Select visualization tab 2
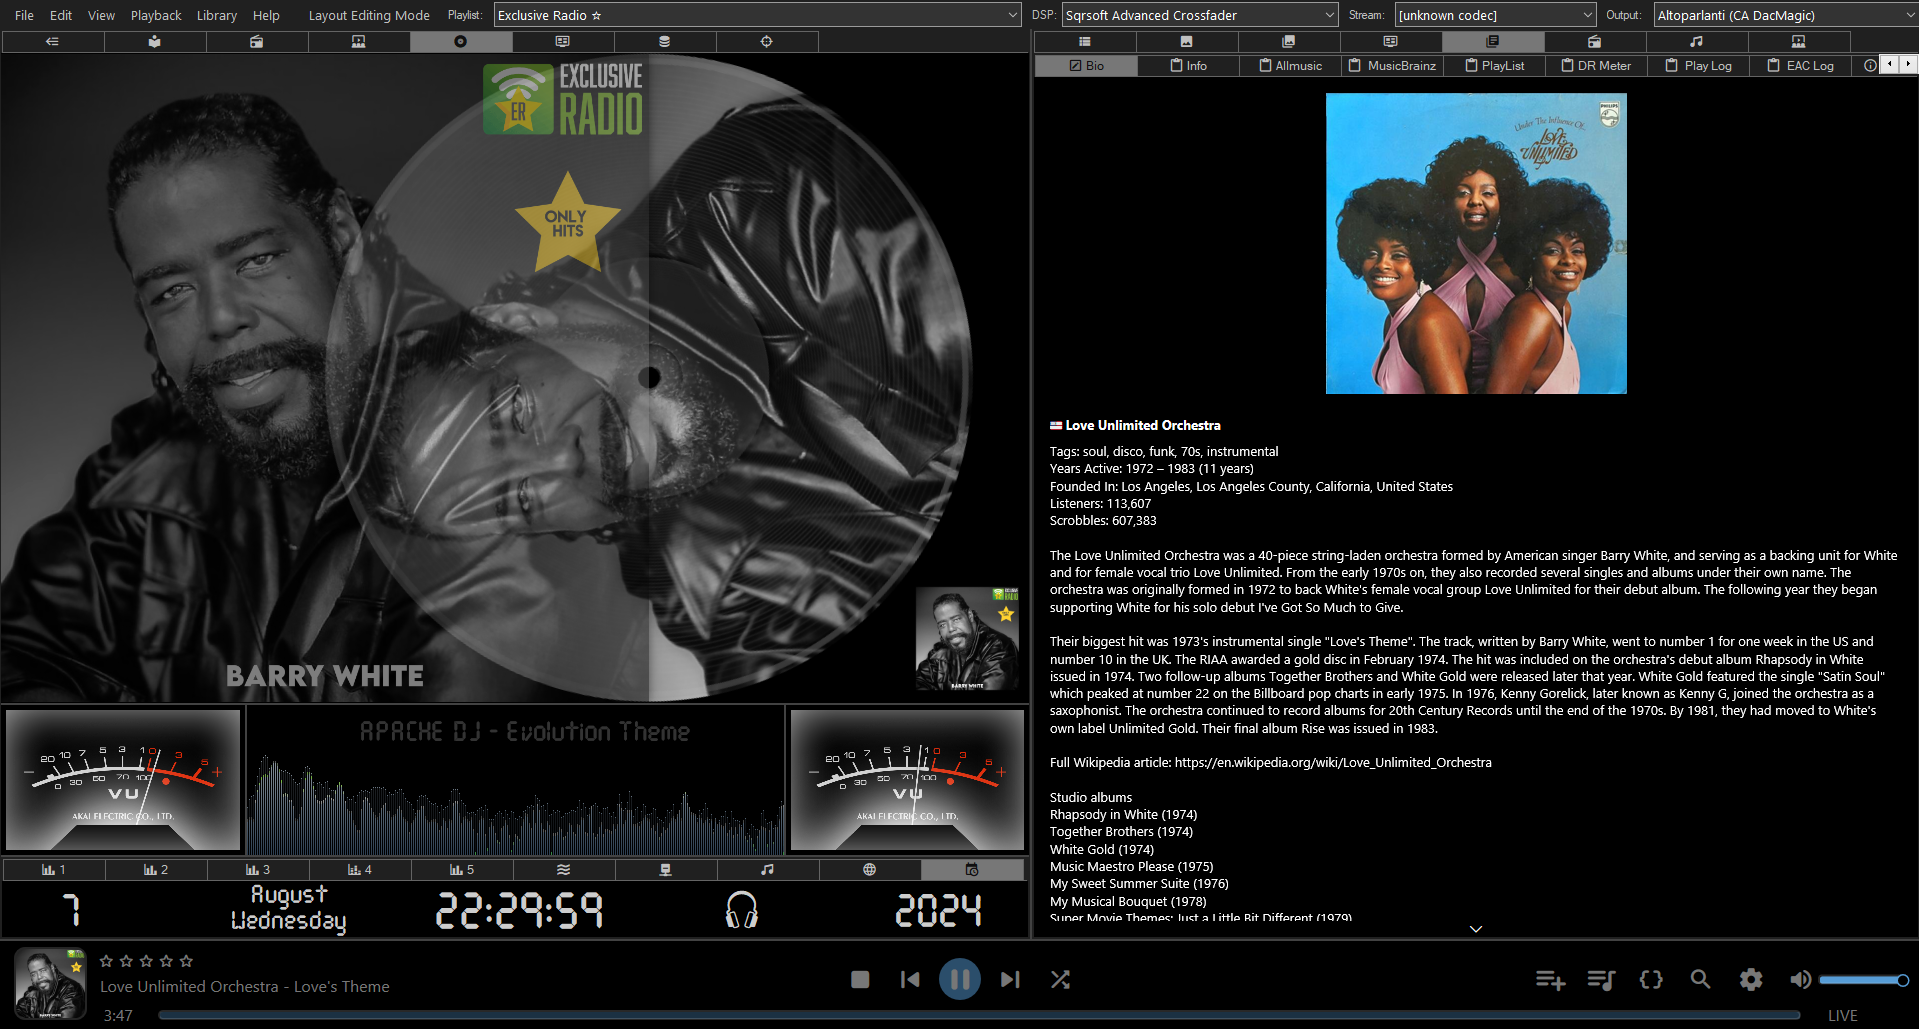Viewport: 1919px width, 1029px height. pyautogui.click(x=155, y=870)
